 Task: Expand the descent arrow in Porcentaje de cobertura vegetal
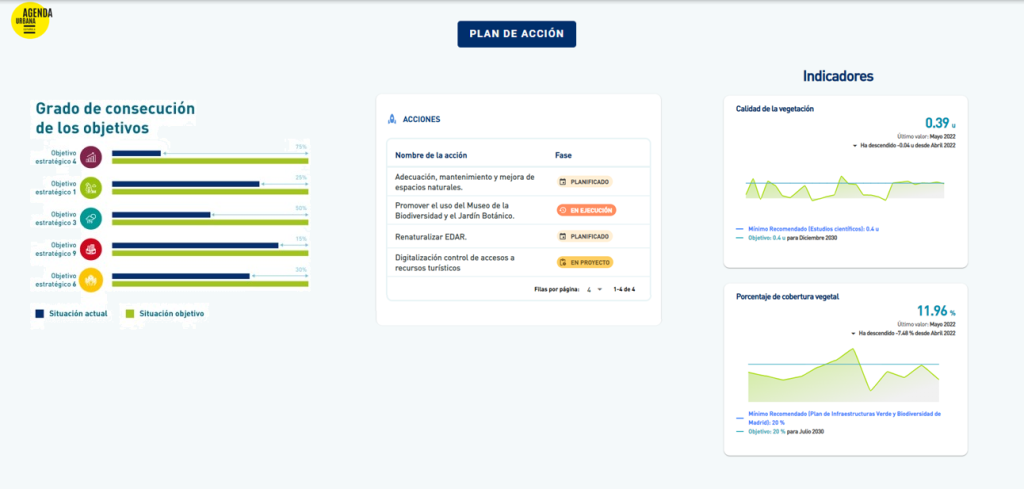853,333
